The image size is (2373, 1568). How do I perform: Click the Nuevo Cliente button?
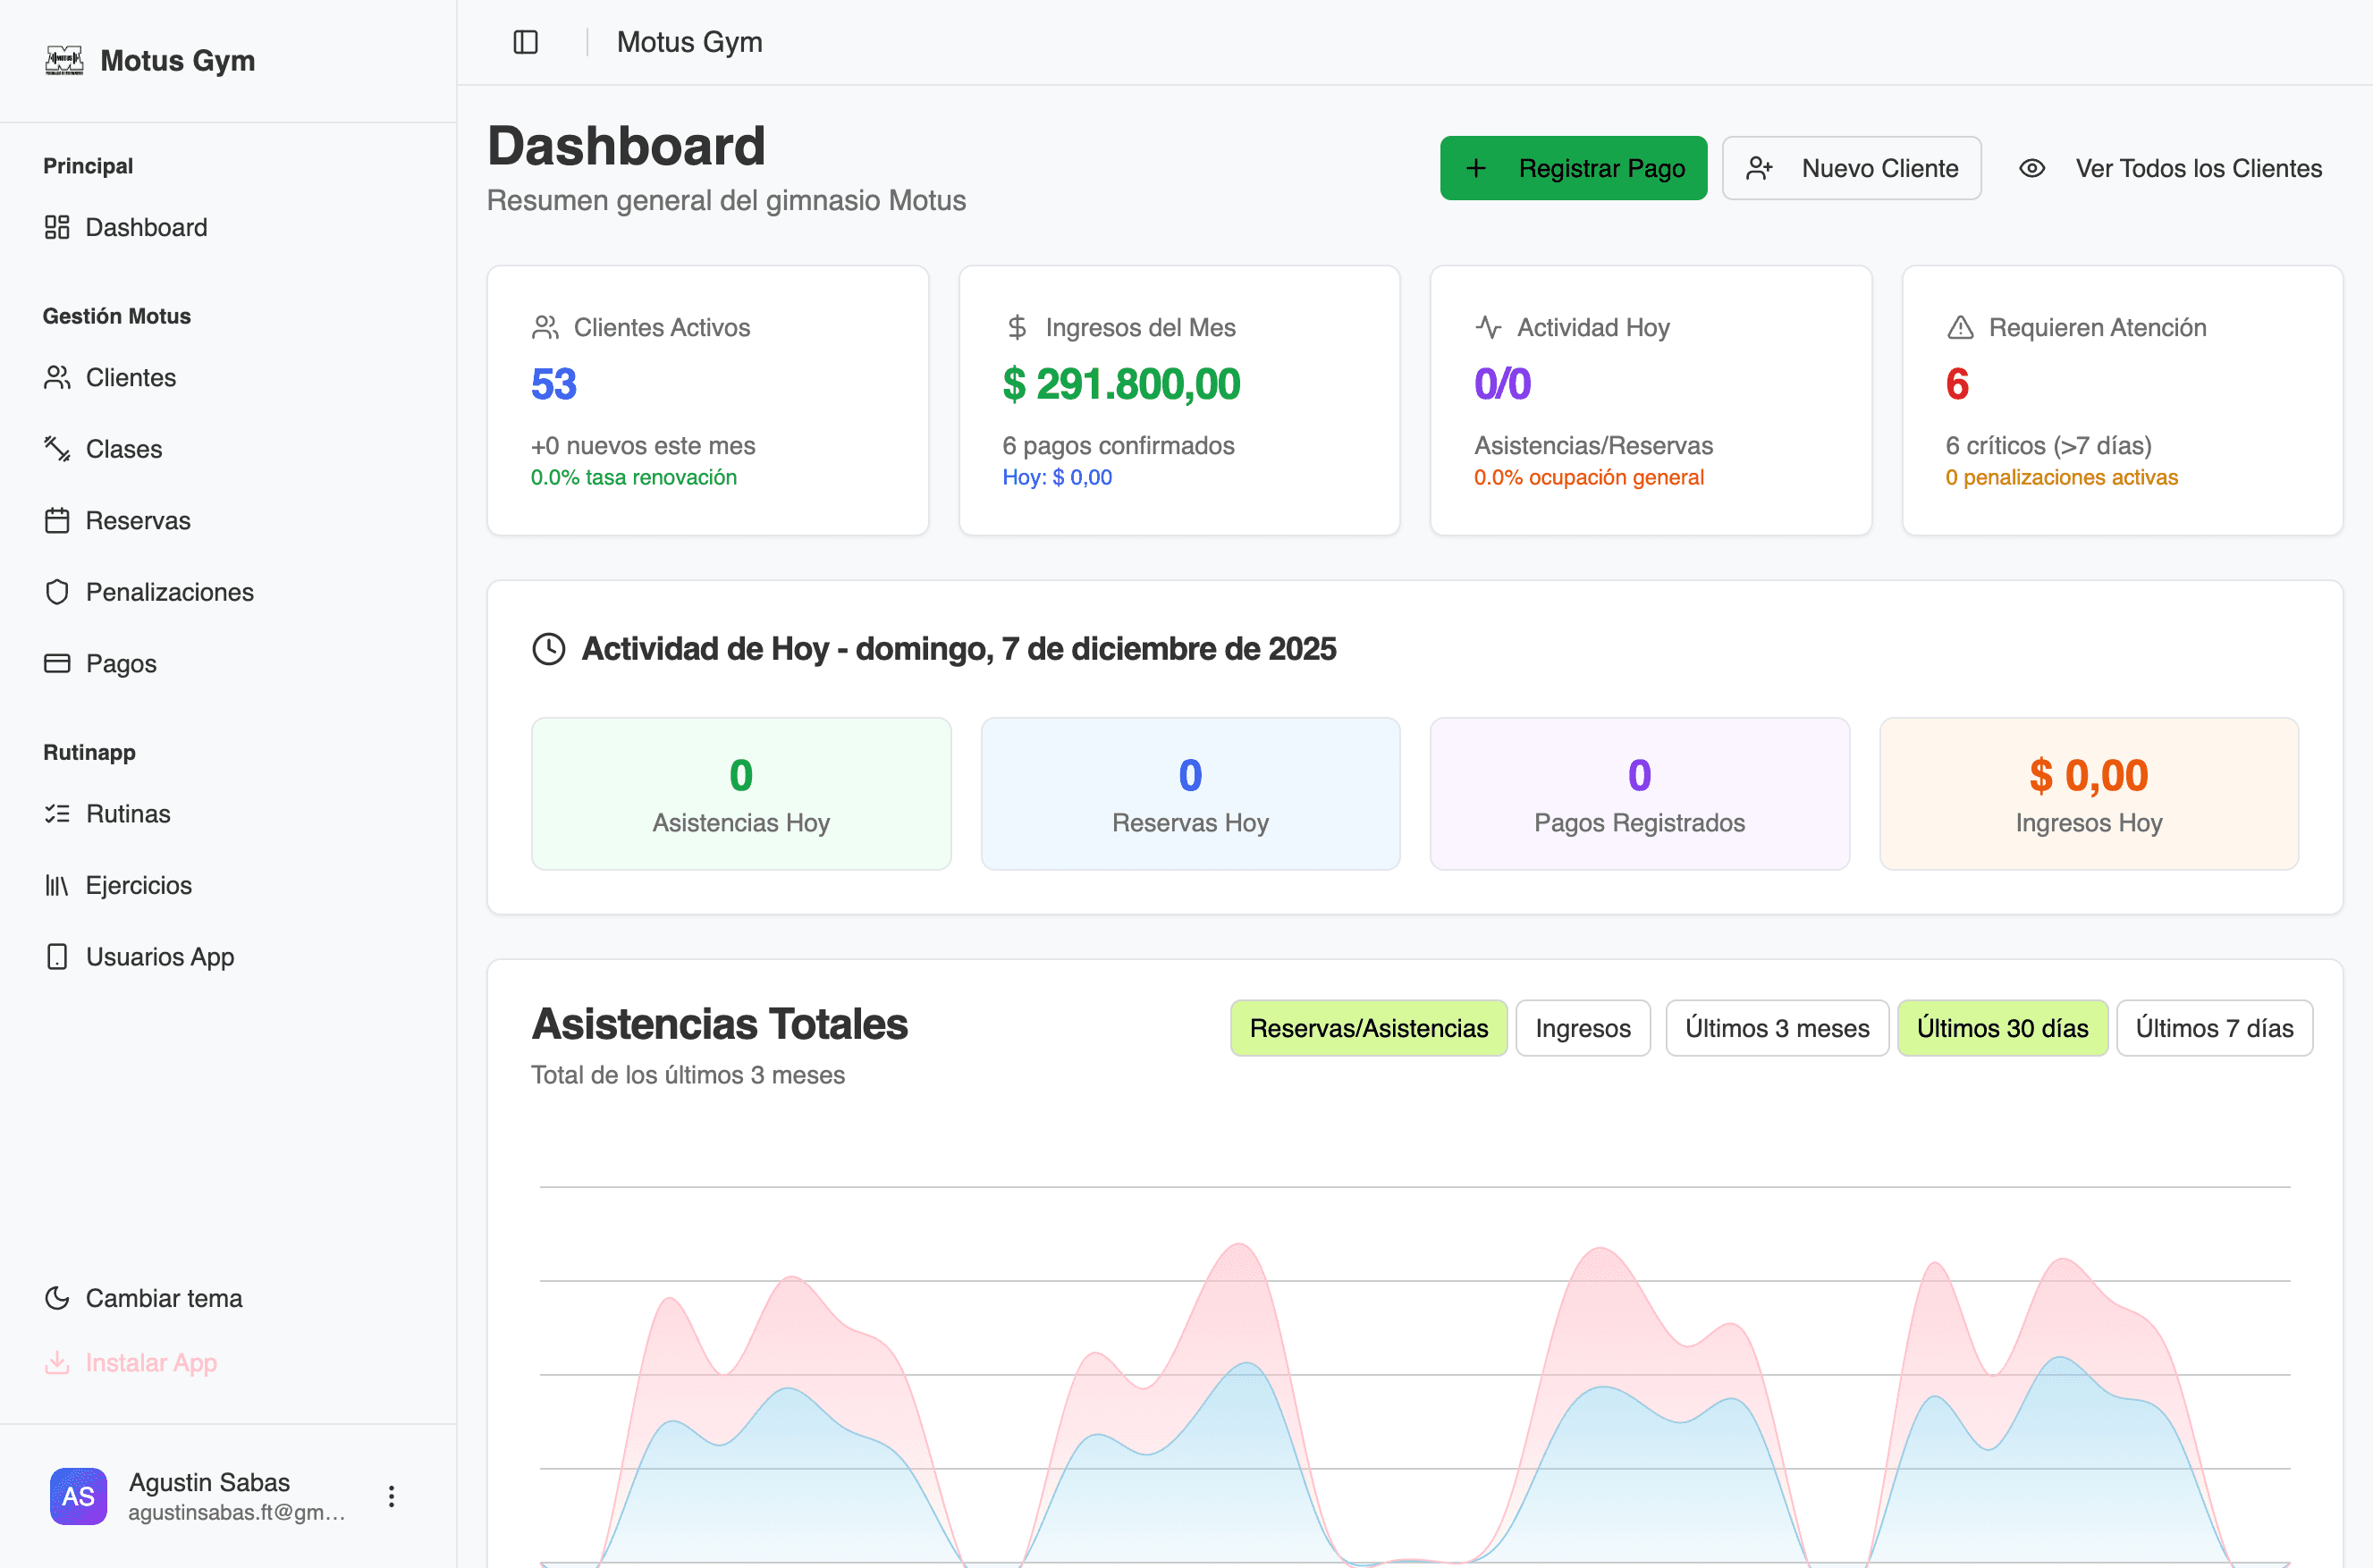pos(1852,168)
